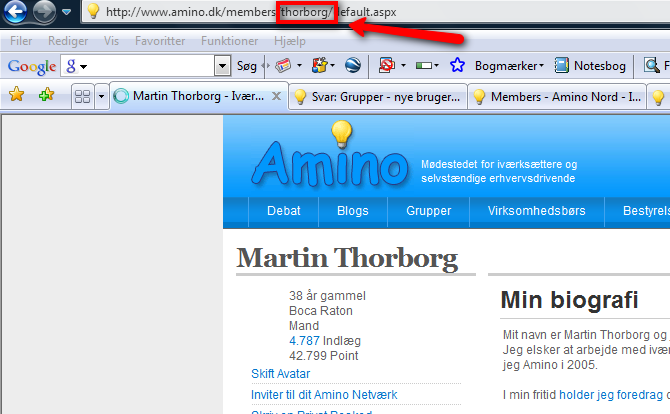
Task: Click the Amino logo
Action: pos(330,156)
